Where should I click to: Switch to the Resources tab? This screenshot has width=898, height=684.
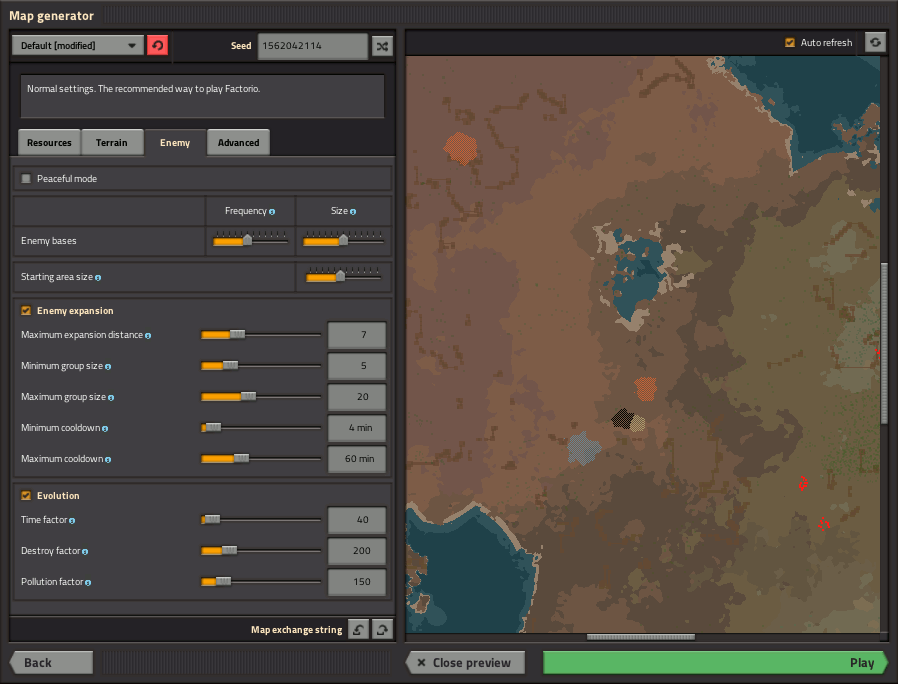click(x=49, y=143)
